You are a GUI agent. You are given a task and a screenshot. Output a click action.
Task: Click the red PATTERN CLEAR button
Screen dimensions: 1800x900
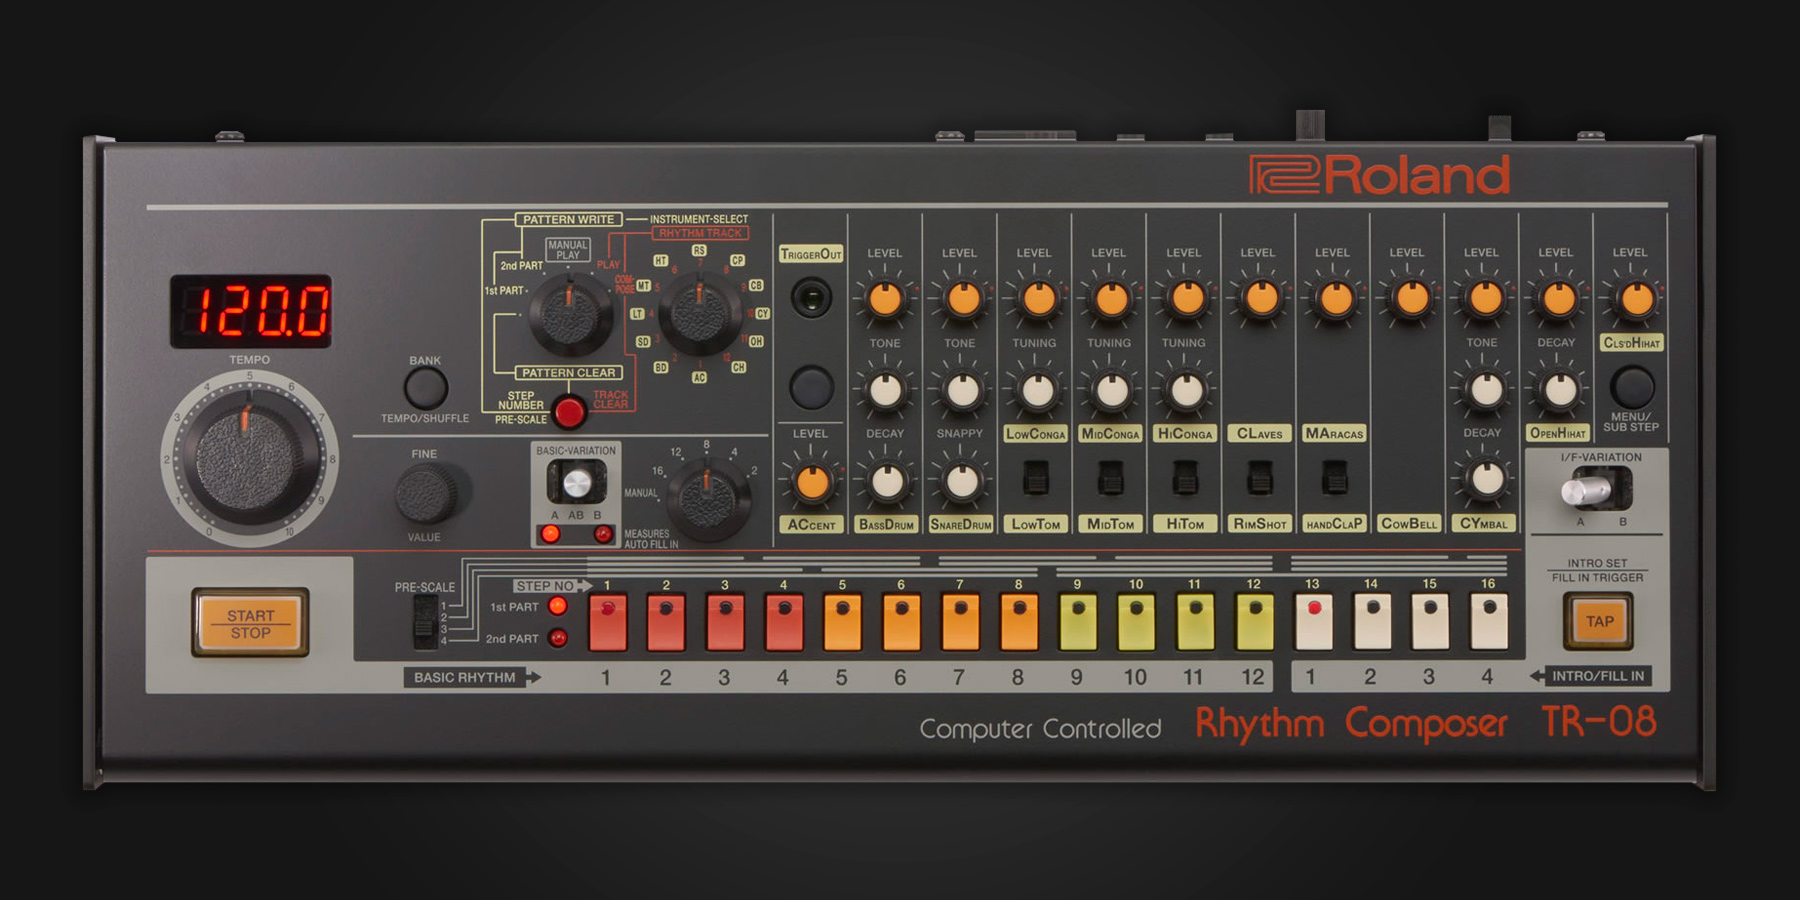[x=569, y=411]
